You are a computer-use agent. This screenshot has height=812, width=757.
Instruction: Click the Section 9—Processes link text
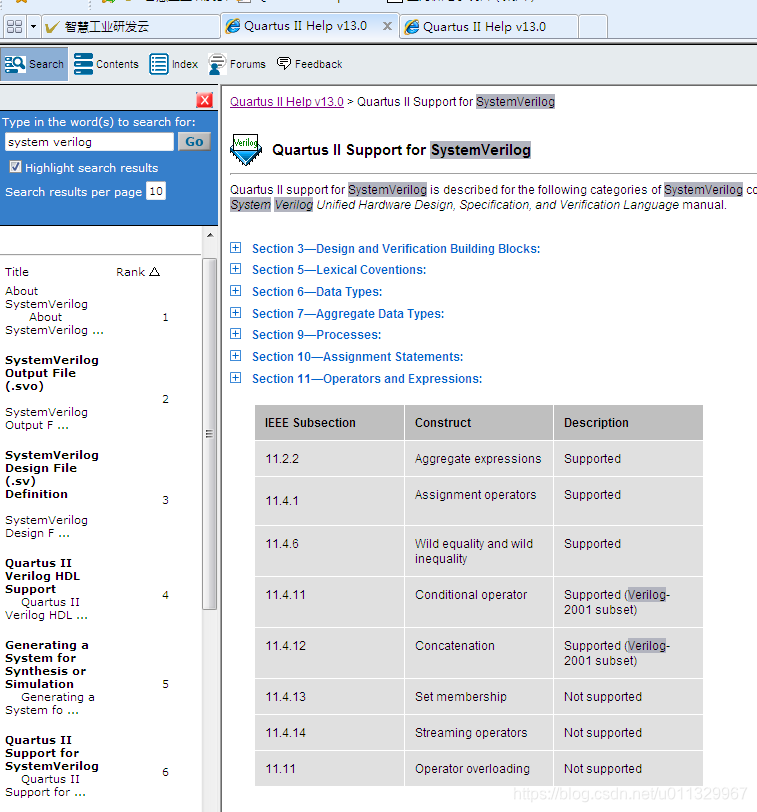pos(316,335)
